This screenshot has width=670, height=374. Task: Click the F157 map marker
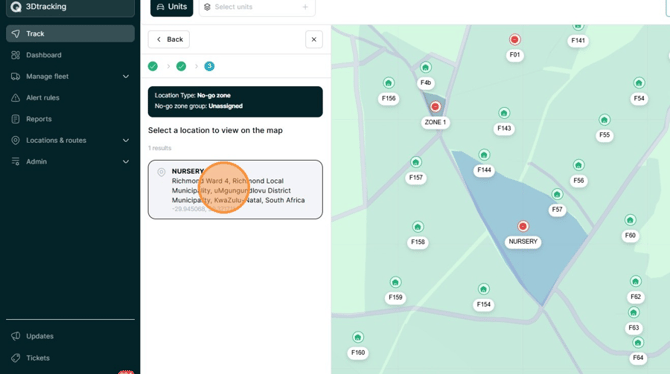[x=416, y=162]
